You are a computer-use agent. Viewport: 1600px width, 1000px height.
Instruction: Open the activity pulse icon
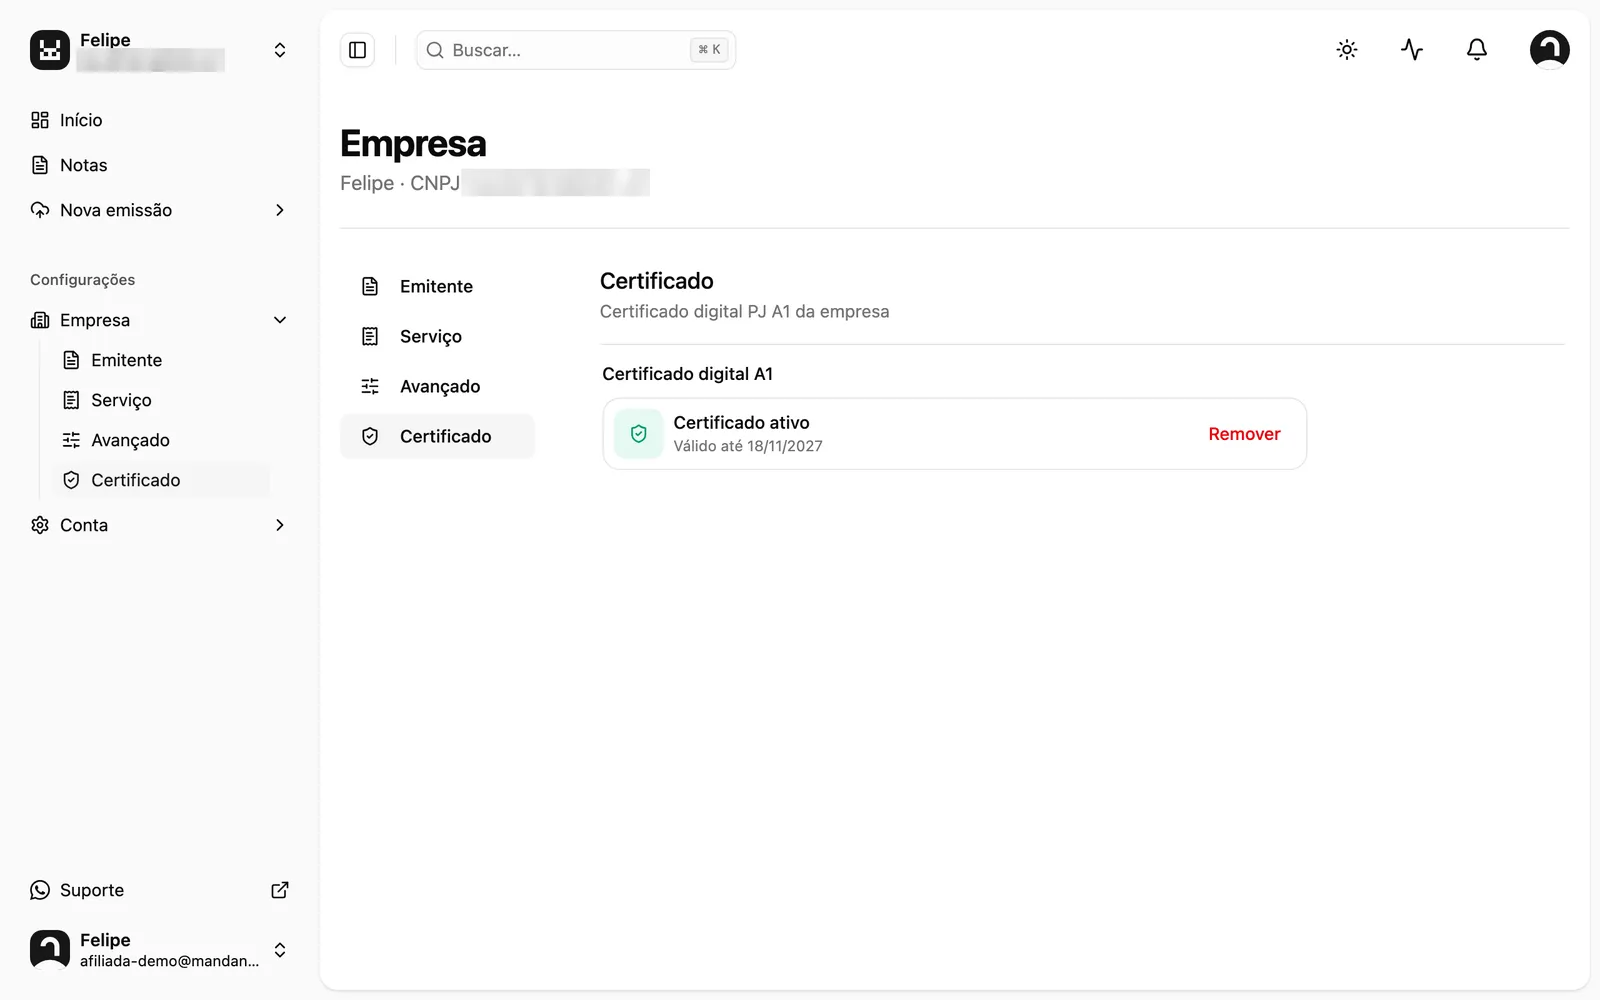pos(1412,50)
